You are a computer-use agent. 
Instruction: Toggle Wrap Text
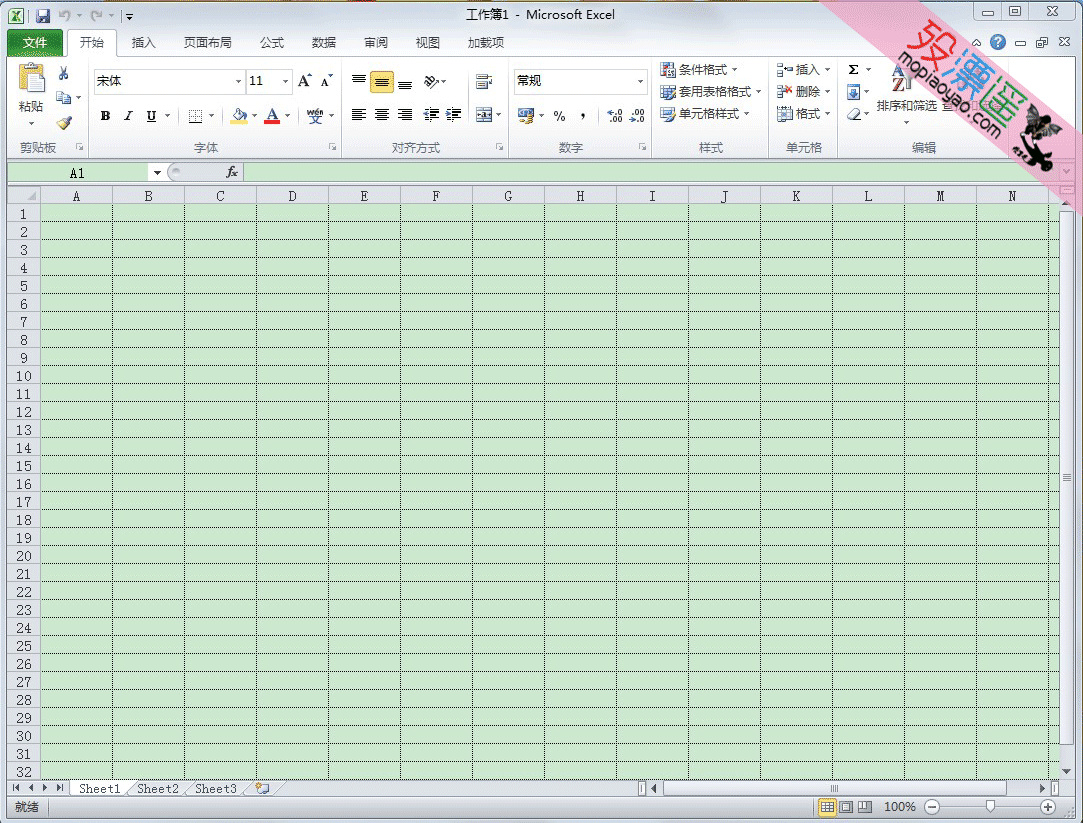click(484, 81)
